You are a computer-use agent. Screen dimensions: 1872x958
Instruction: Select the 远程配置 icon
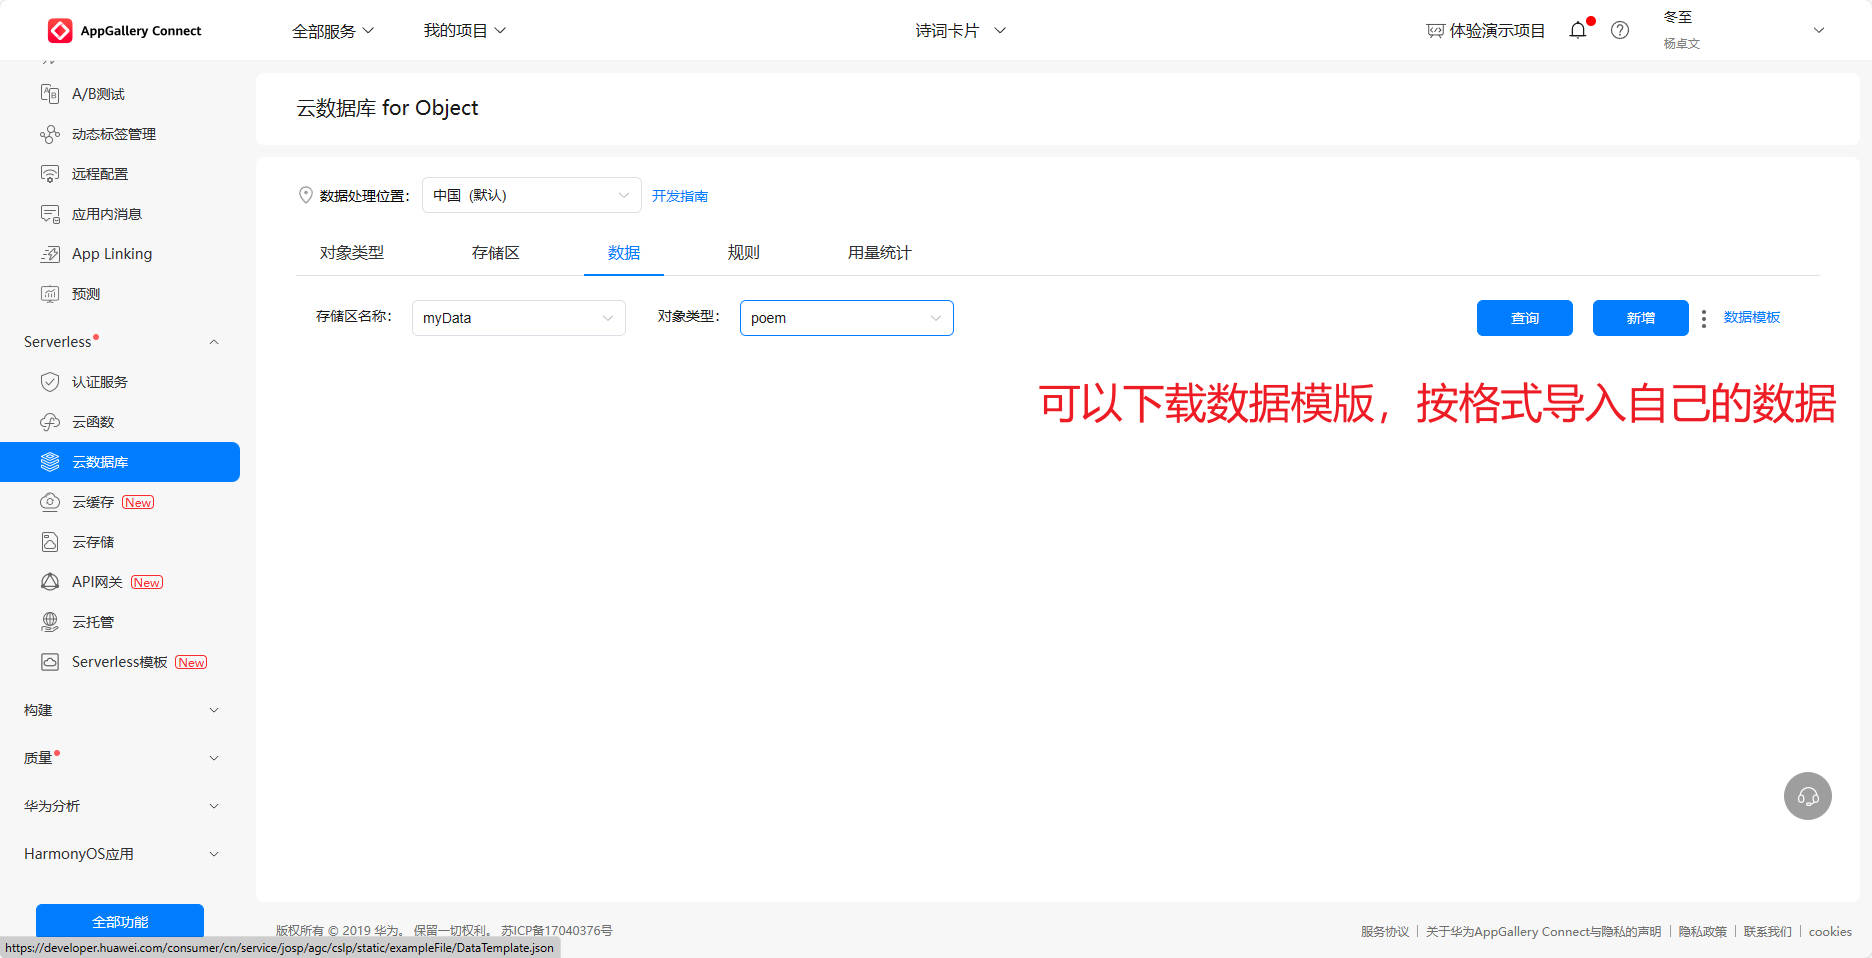coord(50,174)
